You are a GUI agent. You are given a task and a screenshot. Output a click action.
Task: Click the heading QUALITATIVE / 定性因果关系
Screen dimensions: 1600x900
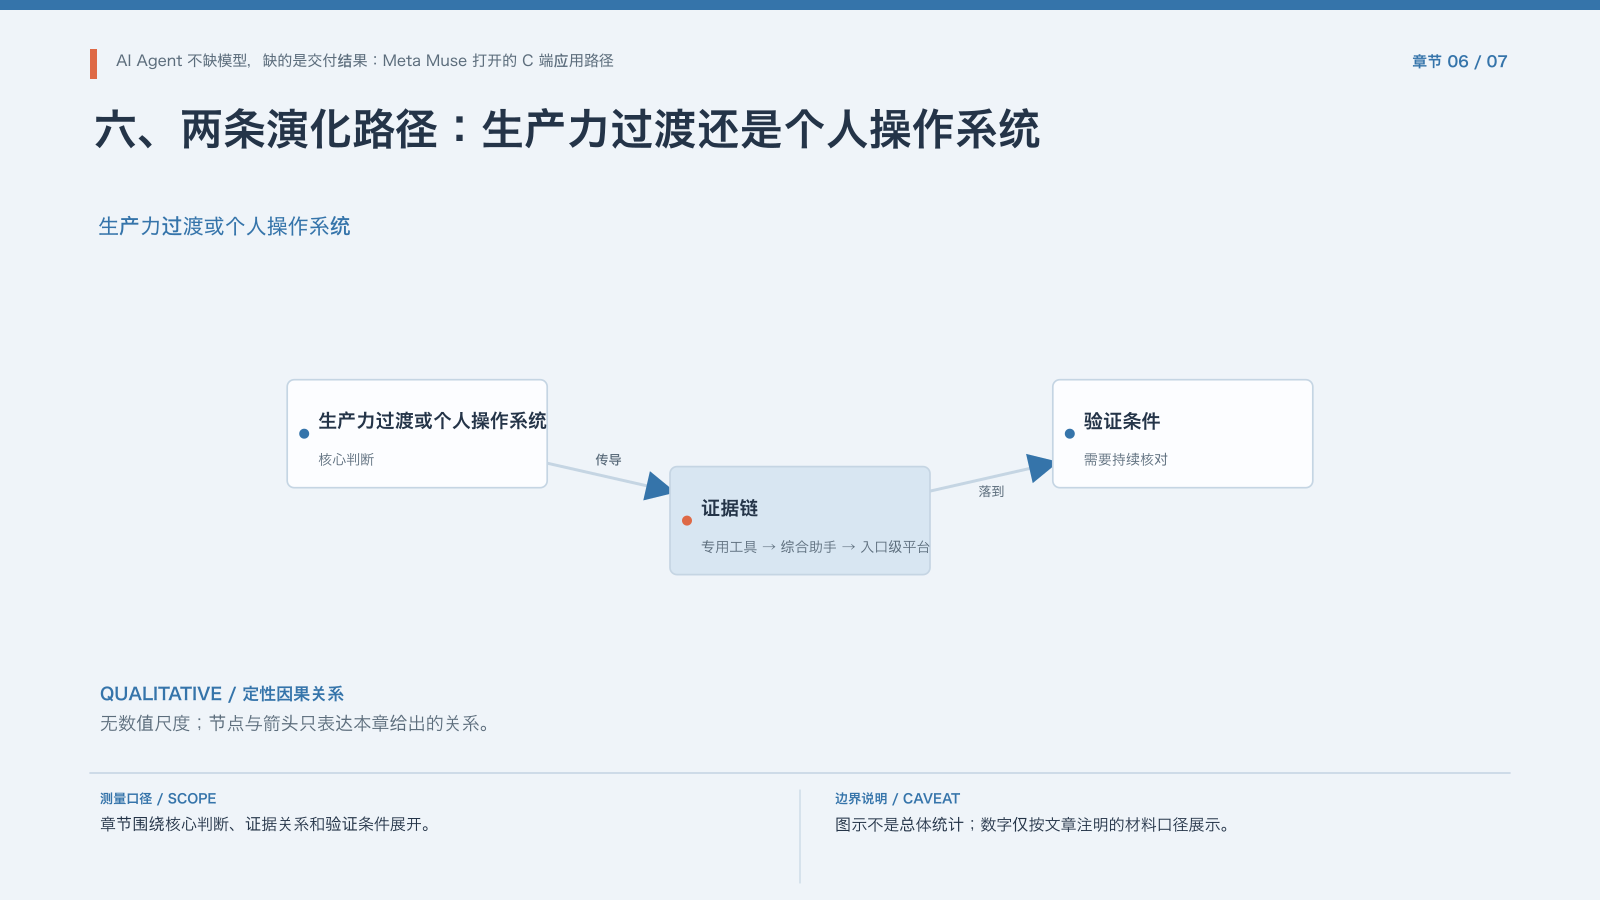(x=222, y=694)
